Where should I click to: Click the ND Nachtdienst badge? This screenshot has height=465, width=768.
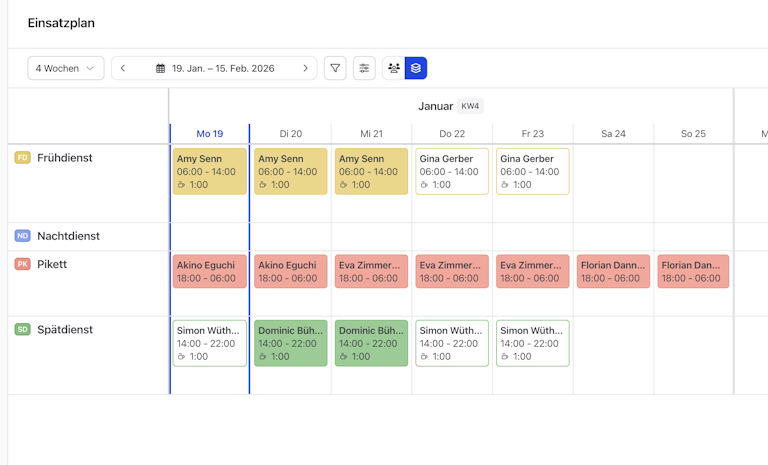click(22, 236)
